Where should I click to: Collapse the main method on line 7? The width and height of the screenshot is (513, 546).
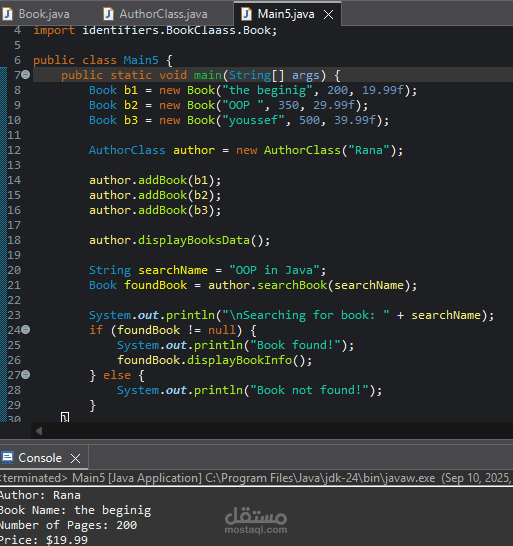26,75
